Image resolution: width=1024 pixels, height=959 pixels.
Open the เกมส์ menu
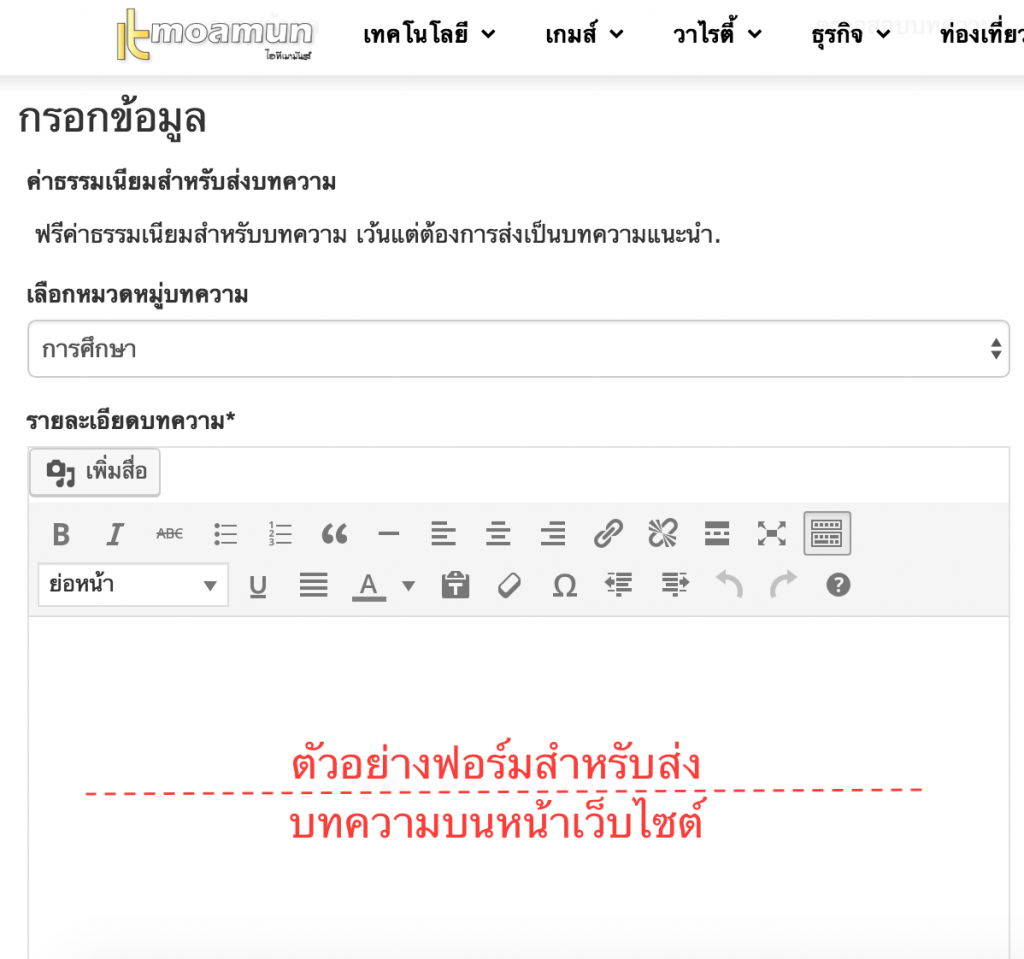click(584, 34)
